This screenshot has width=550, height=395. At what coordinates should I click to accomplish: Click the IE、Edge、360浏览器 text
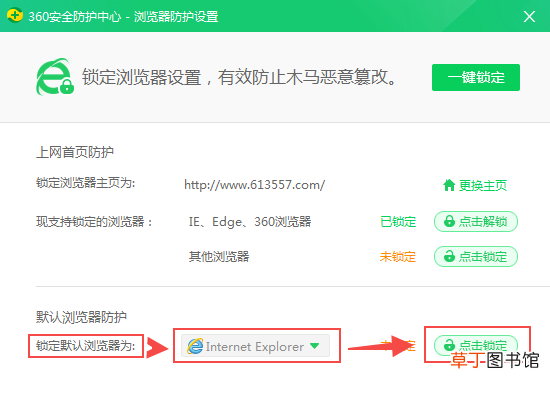point(250,222)
